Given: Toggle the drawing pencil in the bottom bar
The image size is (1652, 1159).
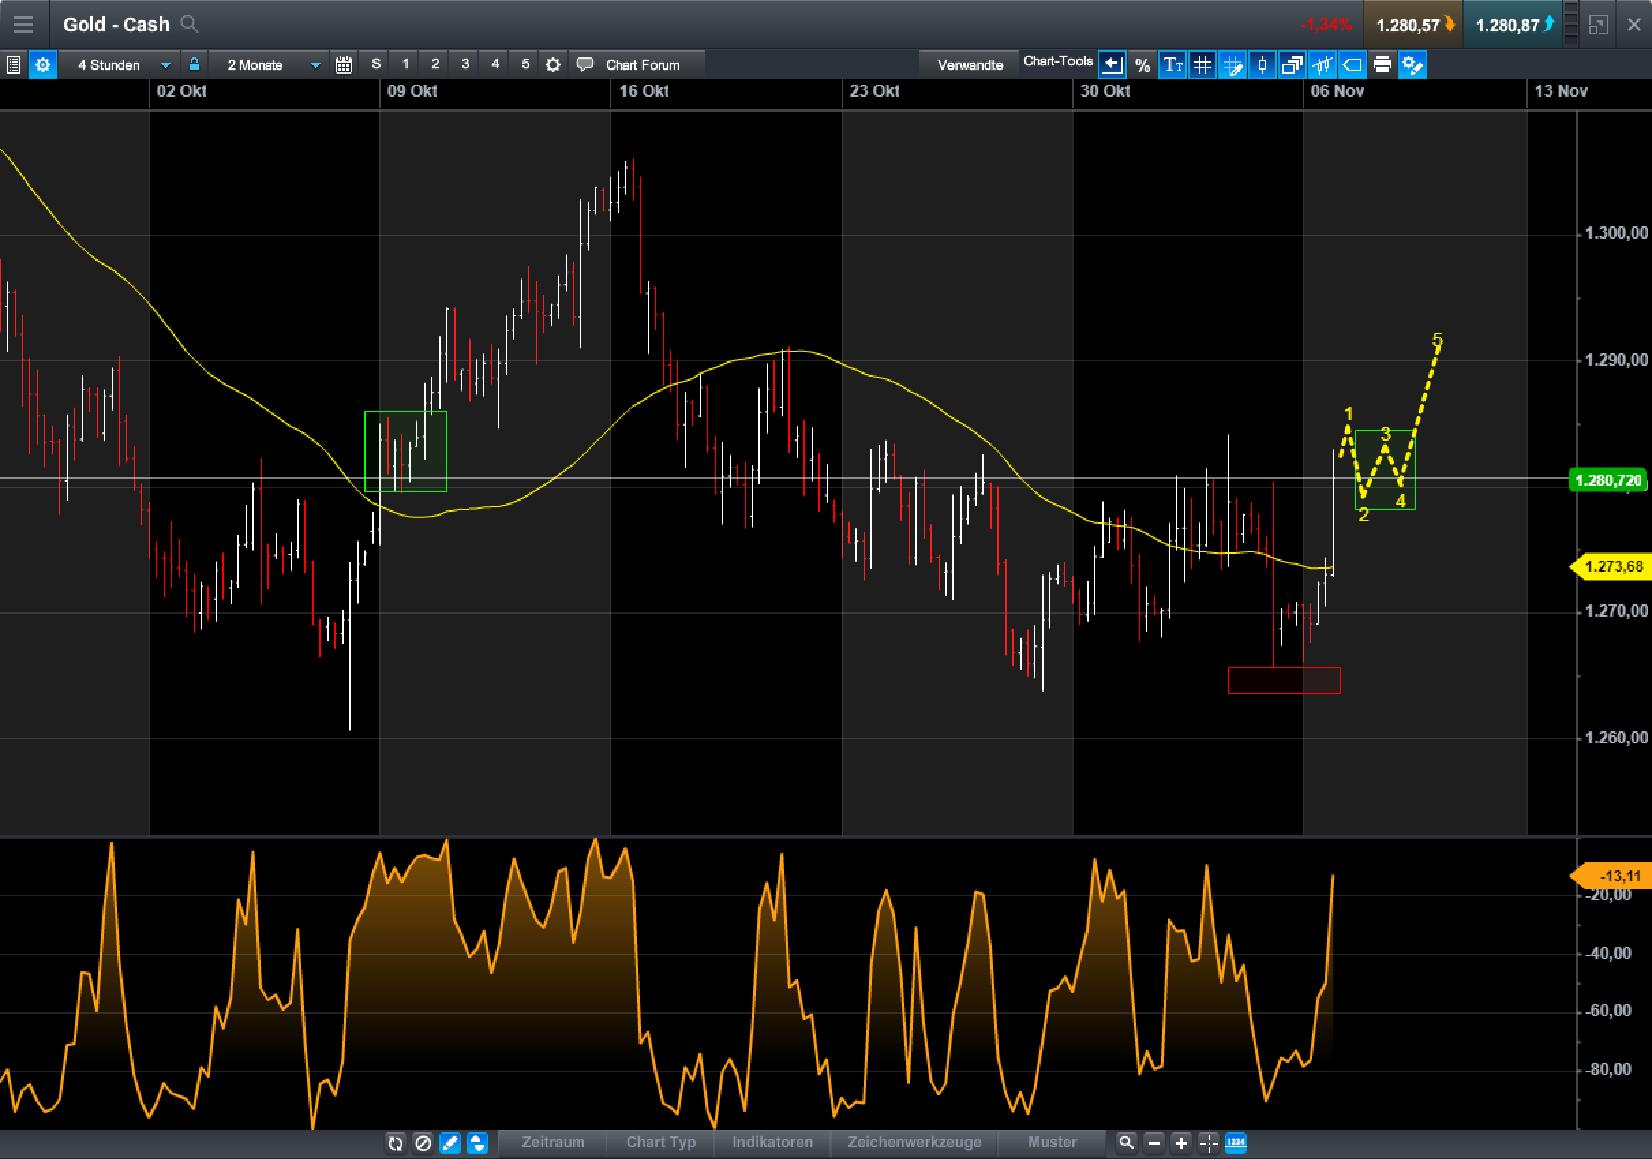Looking at the screenshot, I should (451, 1142).
